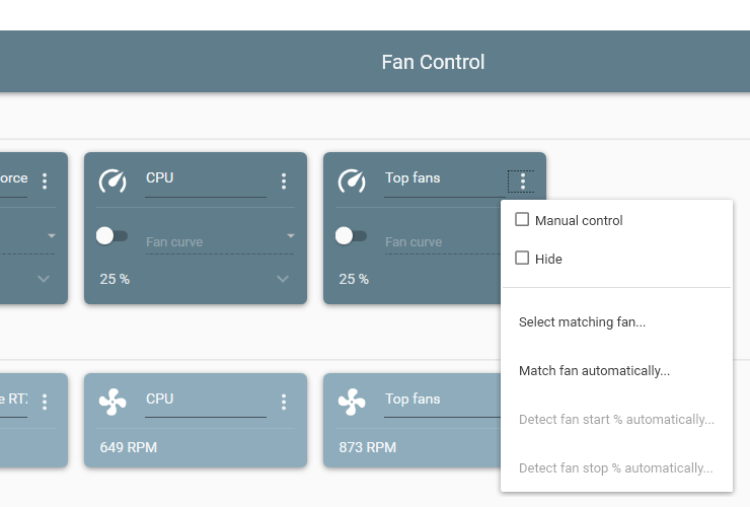This screenshot has height=507, width=750.
Task: Open three-dot menu on leftmost partial control card
Action: pos(44,181)
